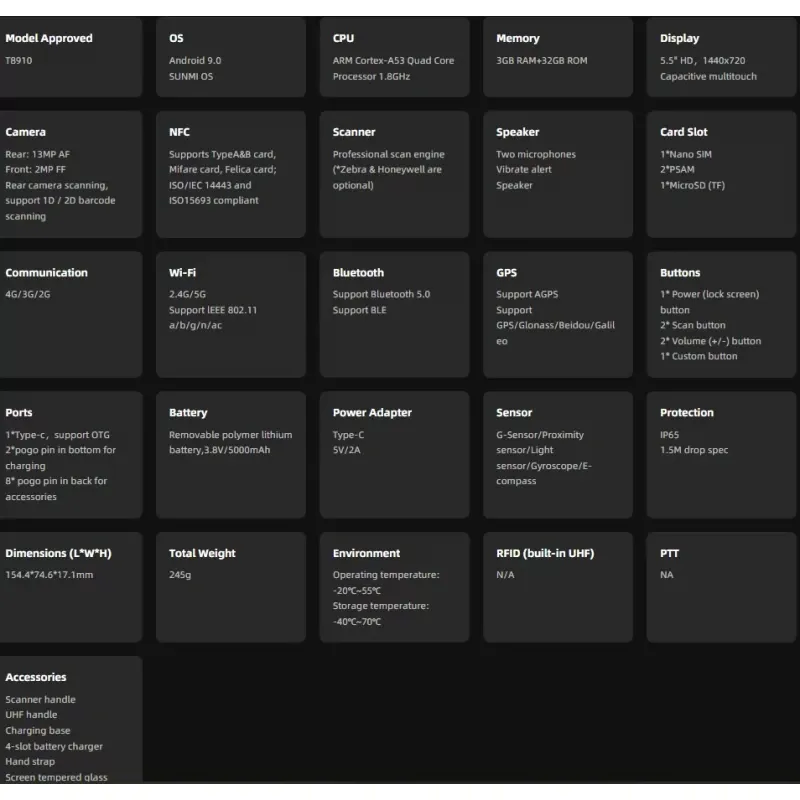Select the Communication 4G/3G/2G card
800x800 pixels.
point(70,314)
